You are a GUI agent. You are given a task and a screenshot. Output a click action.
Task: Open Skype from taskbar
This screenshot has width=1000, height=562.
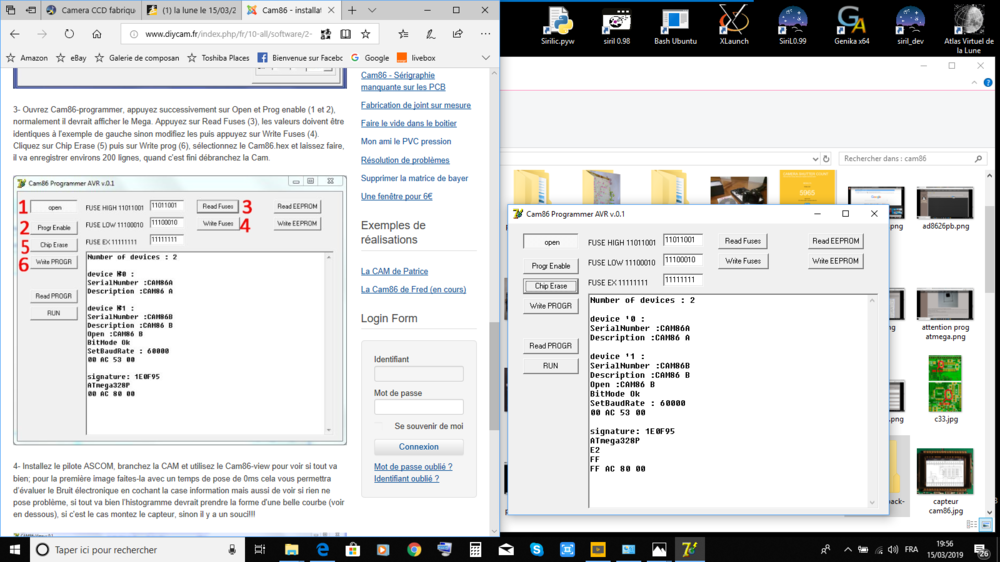536,549
